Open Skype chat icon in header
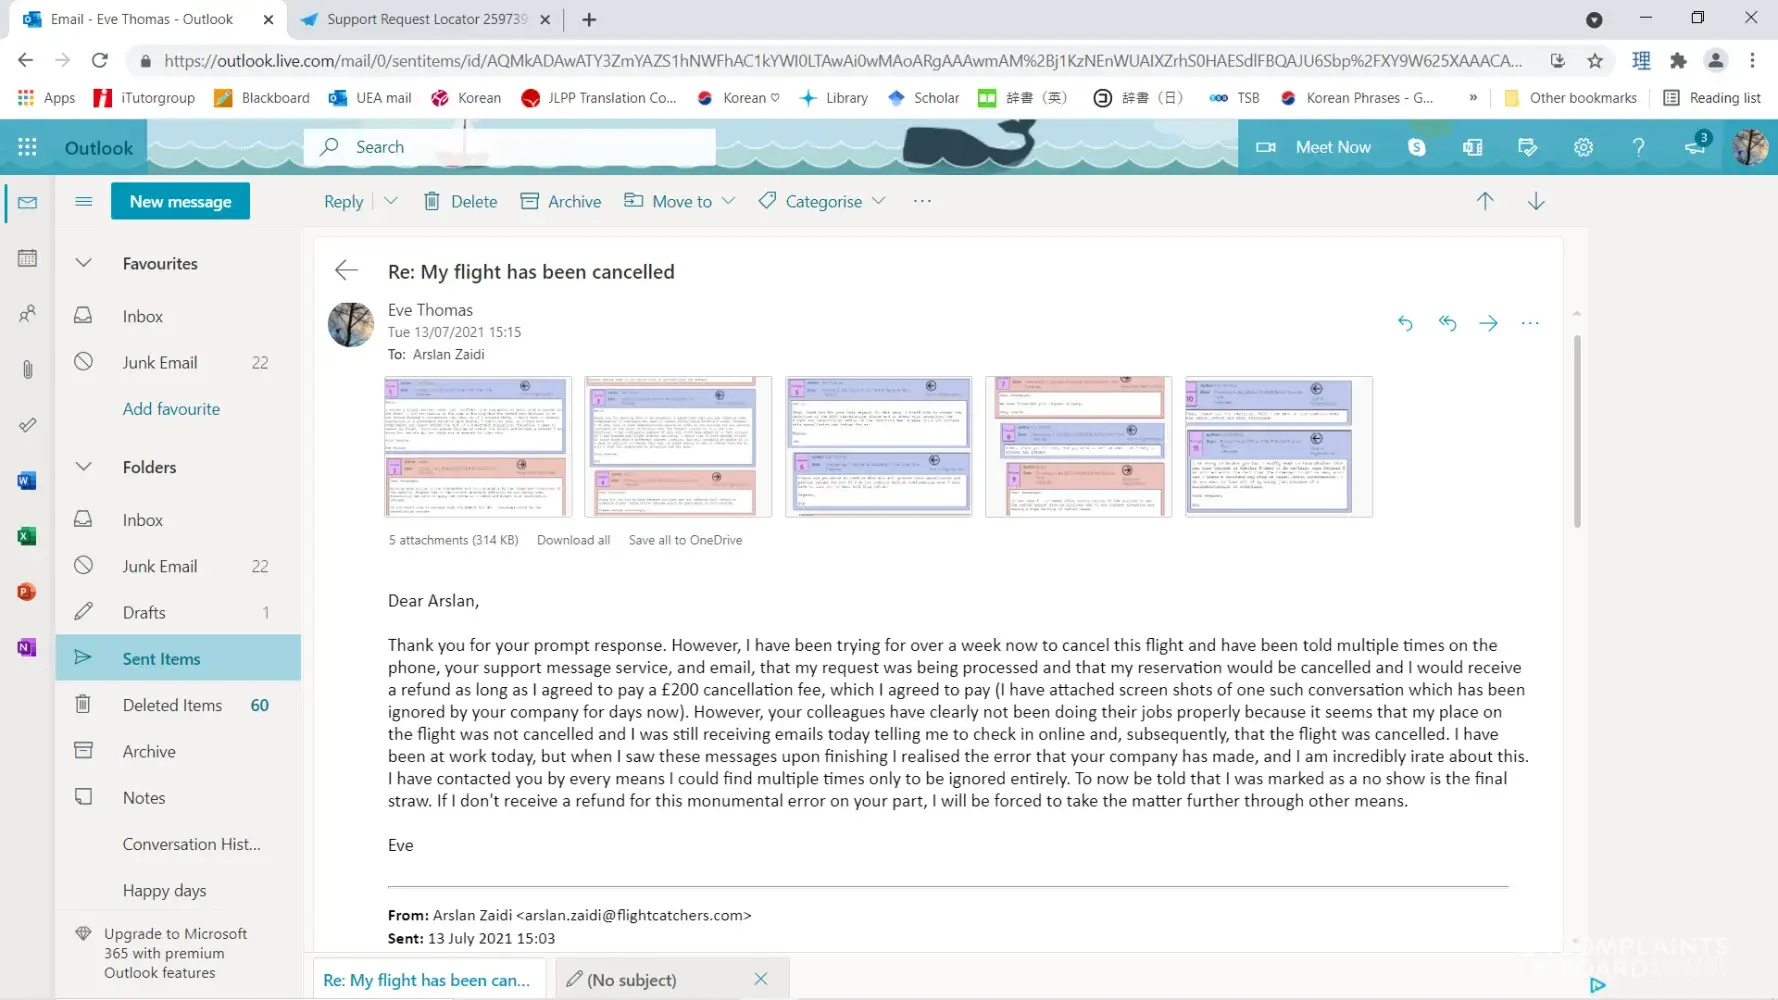 (x=1417, y=147)
